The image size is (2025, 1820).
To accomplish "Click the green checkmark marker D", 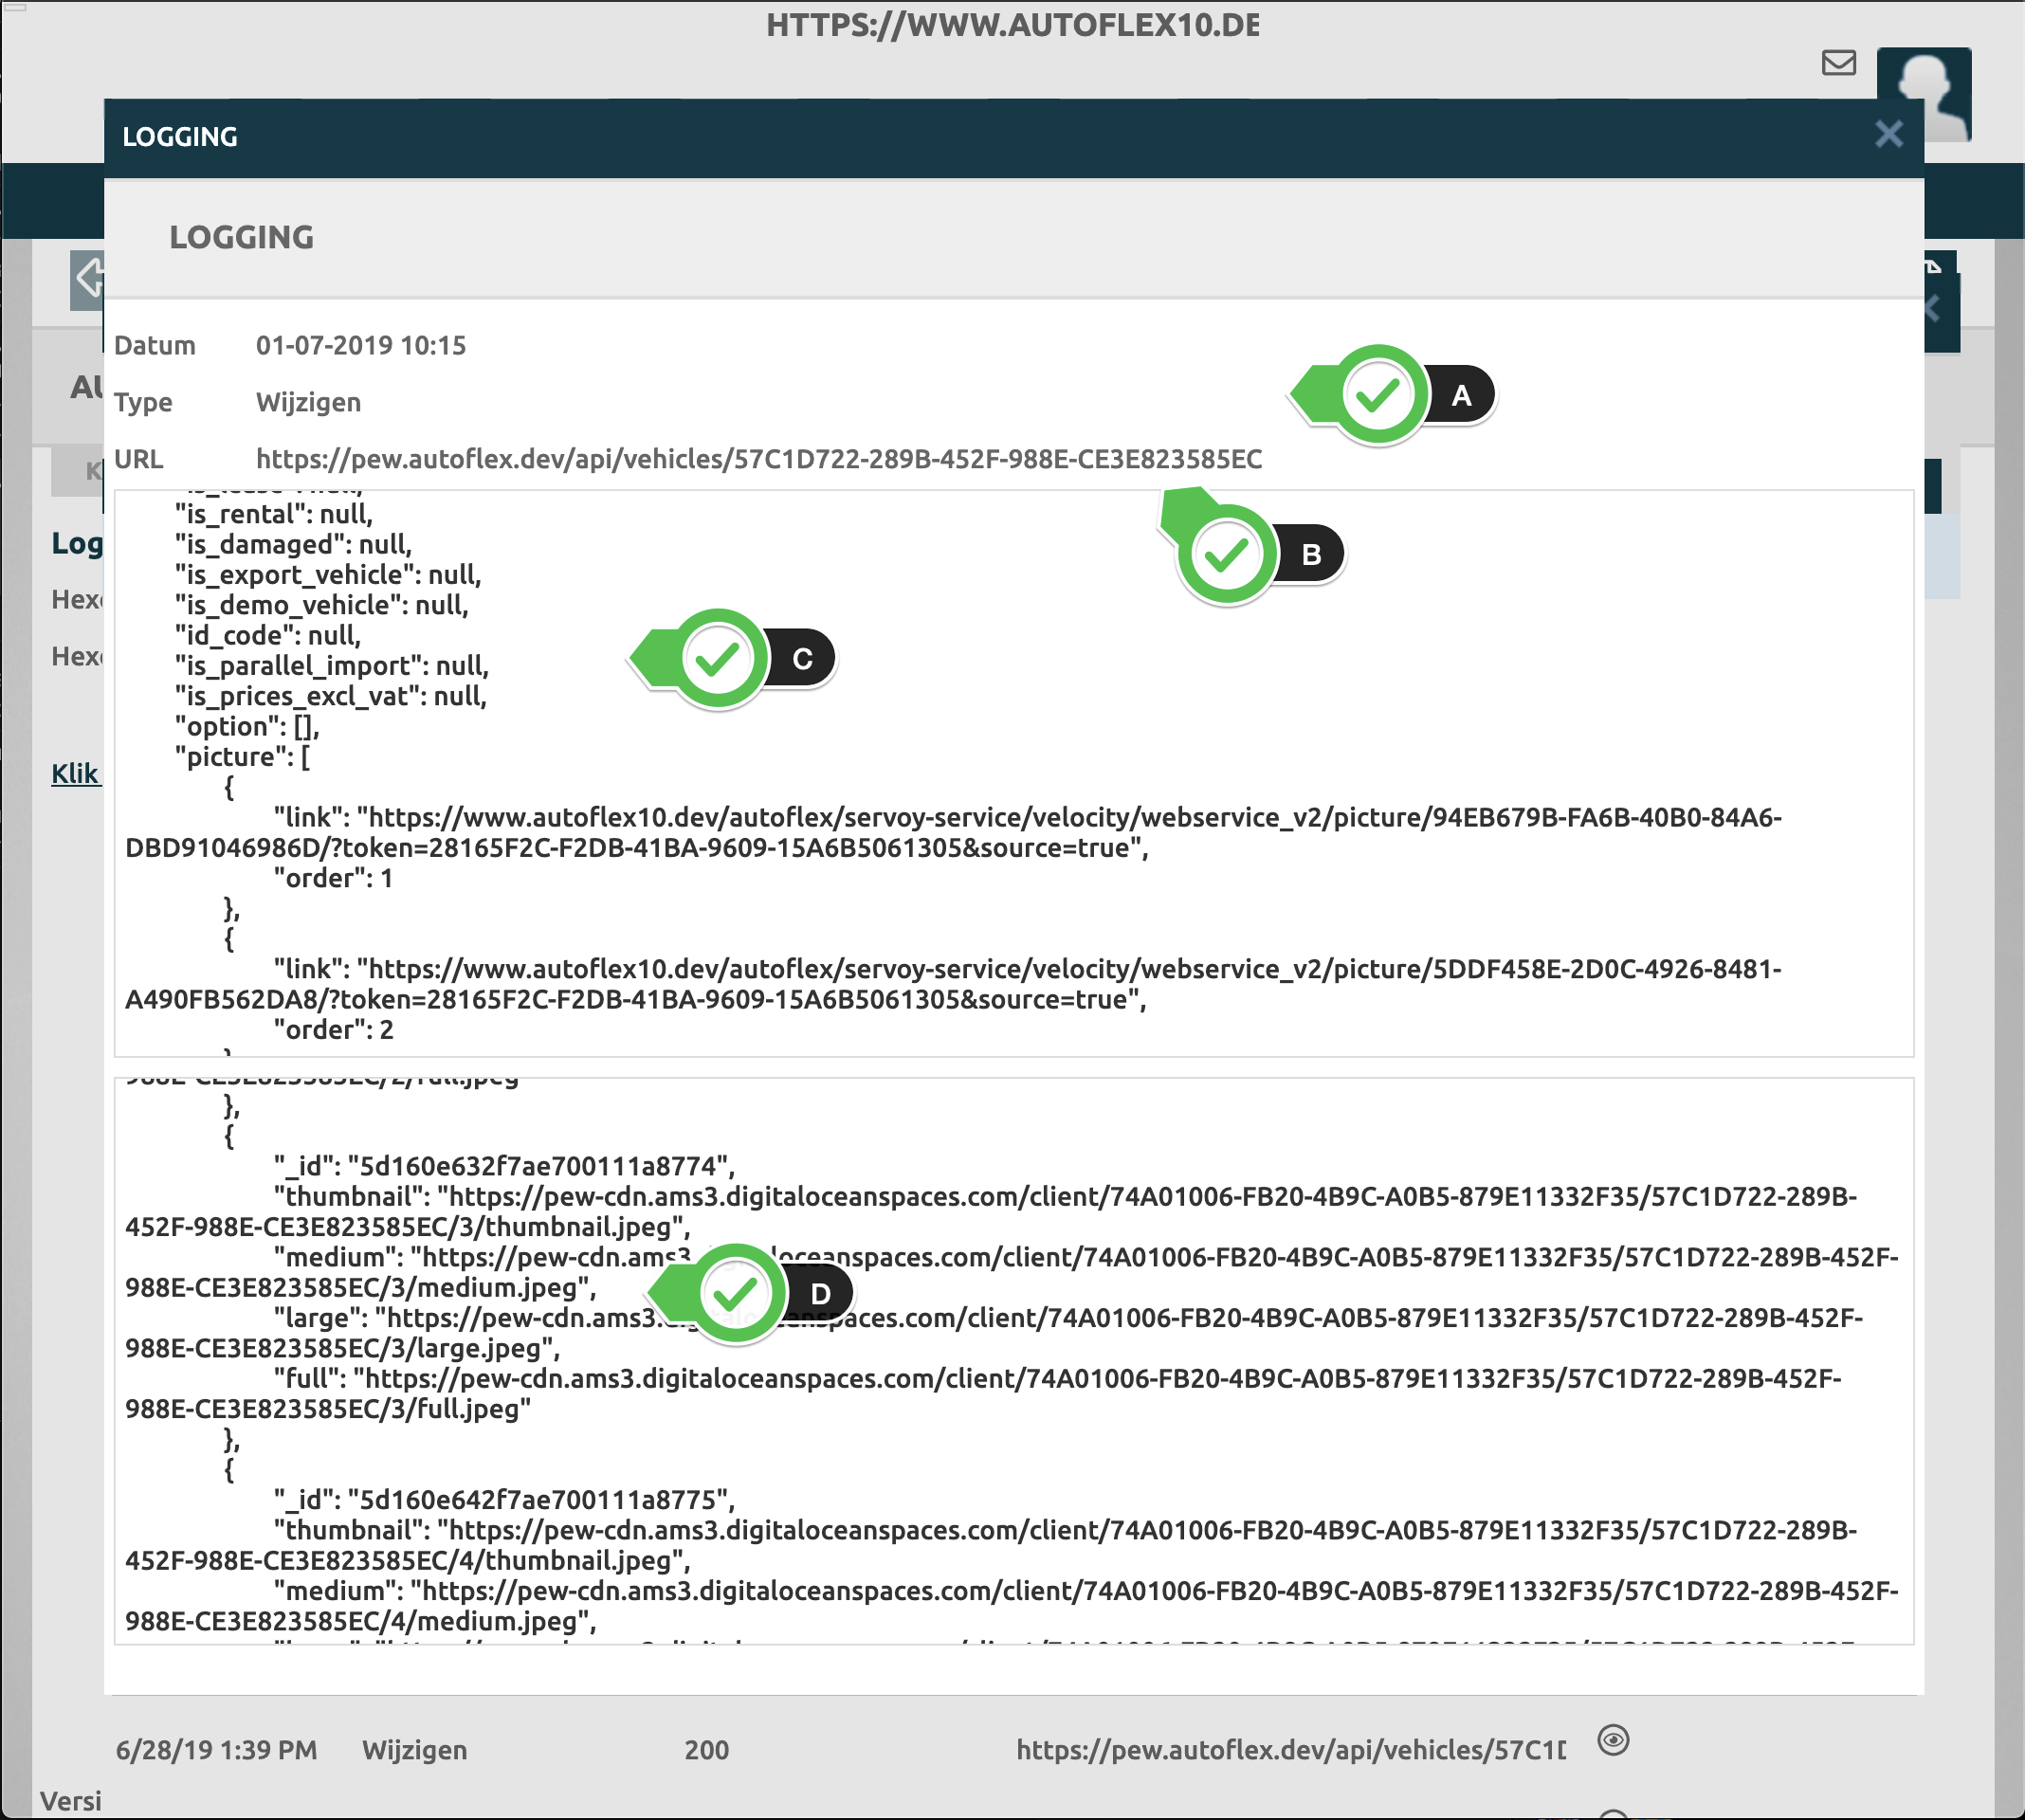I will click(735, 1294).
